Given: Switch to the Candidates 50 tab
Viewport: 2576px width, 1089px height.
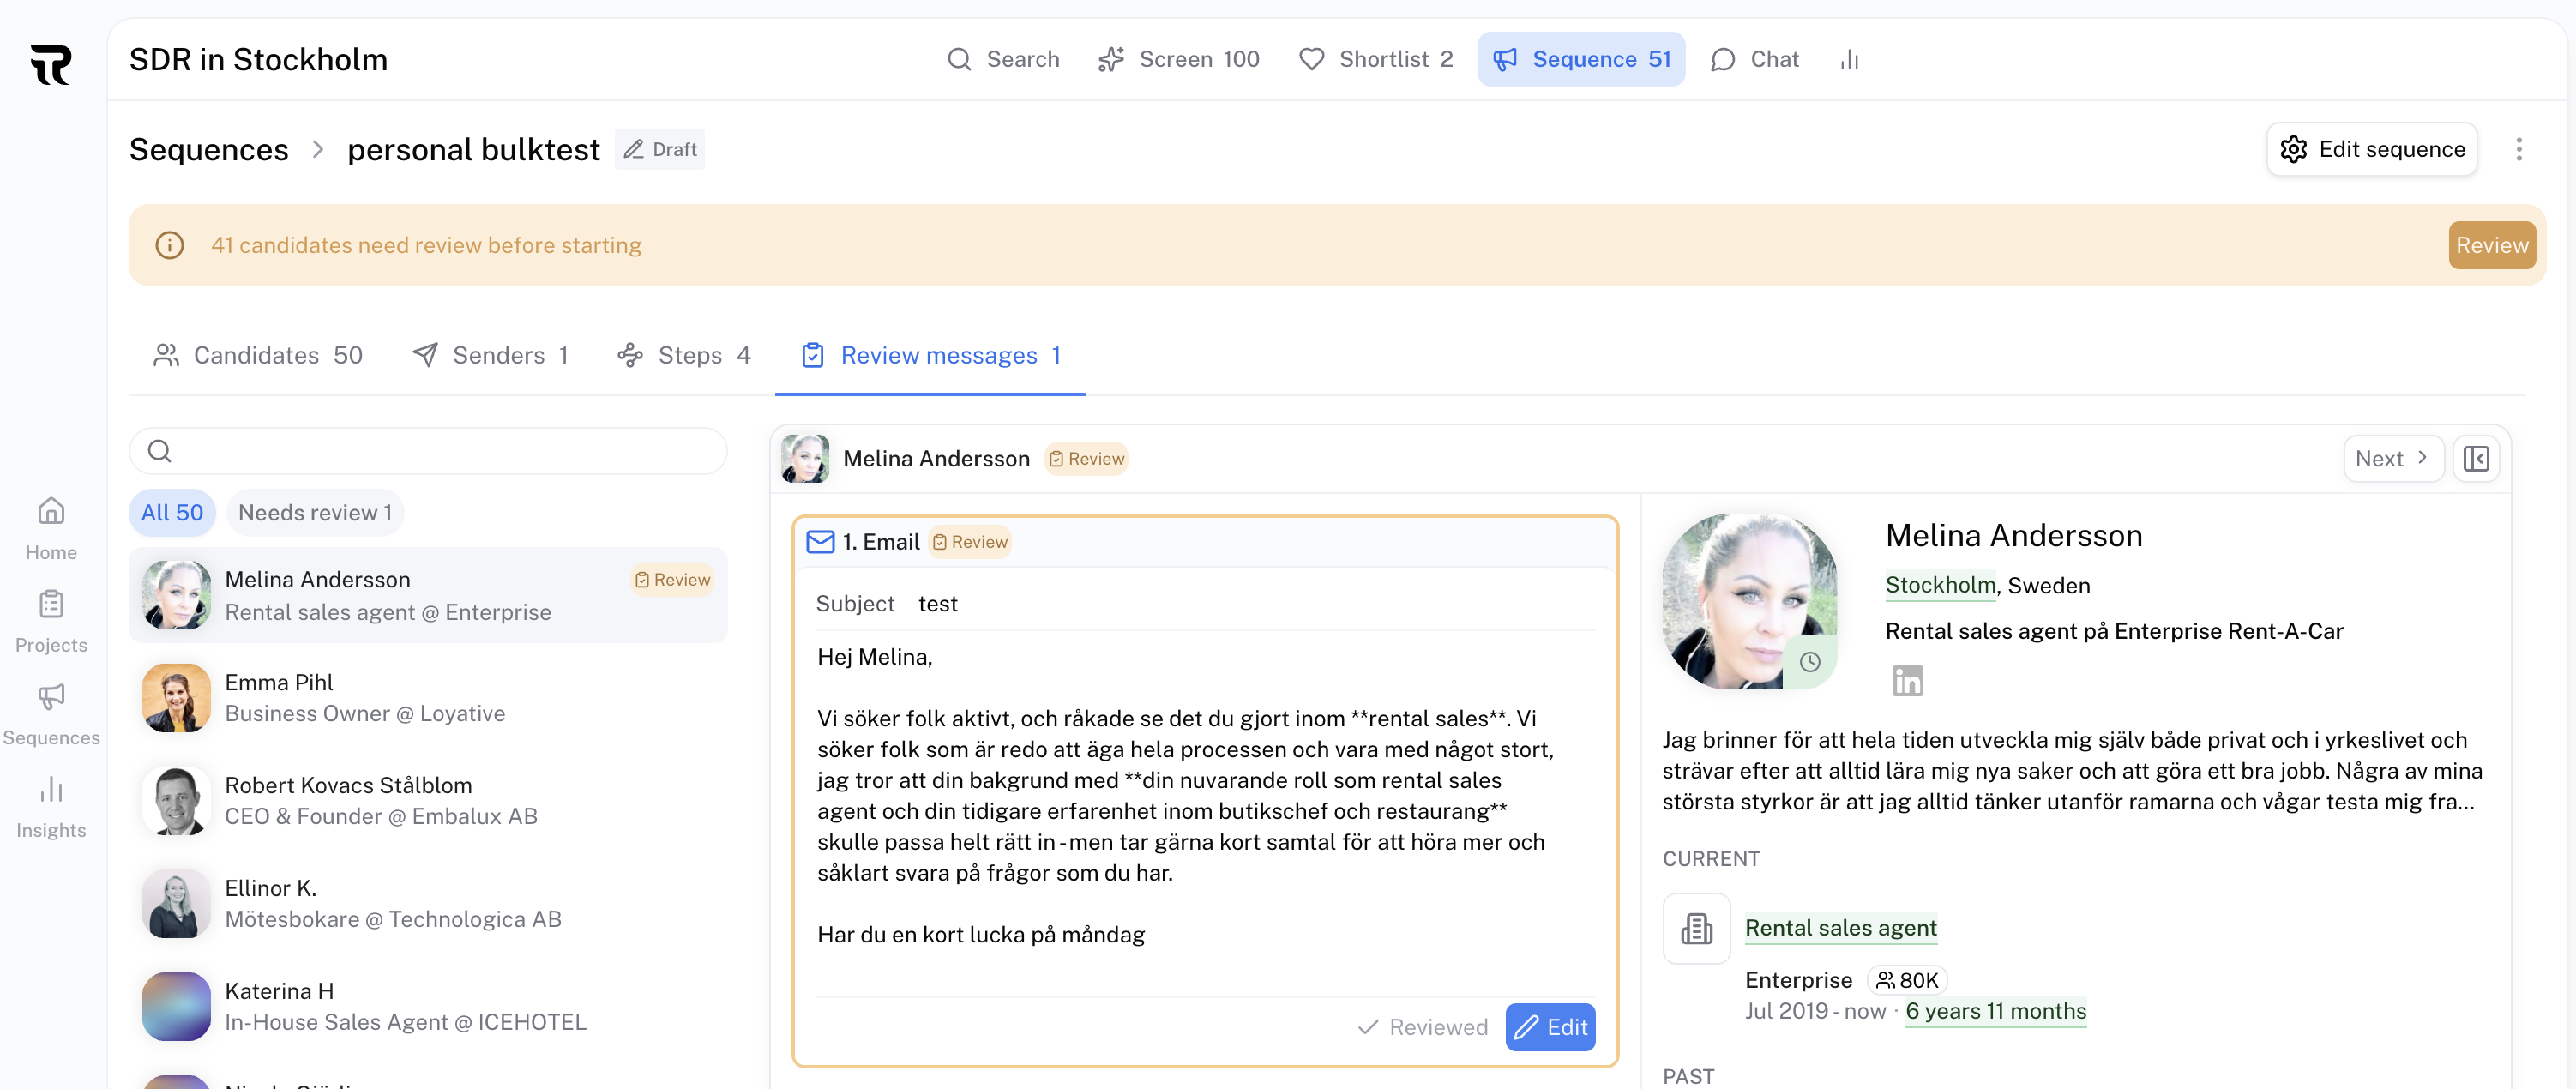Looking at the screenshot, I should coord(258,356).
